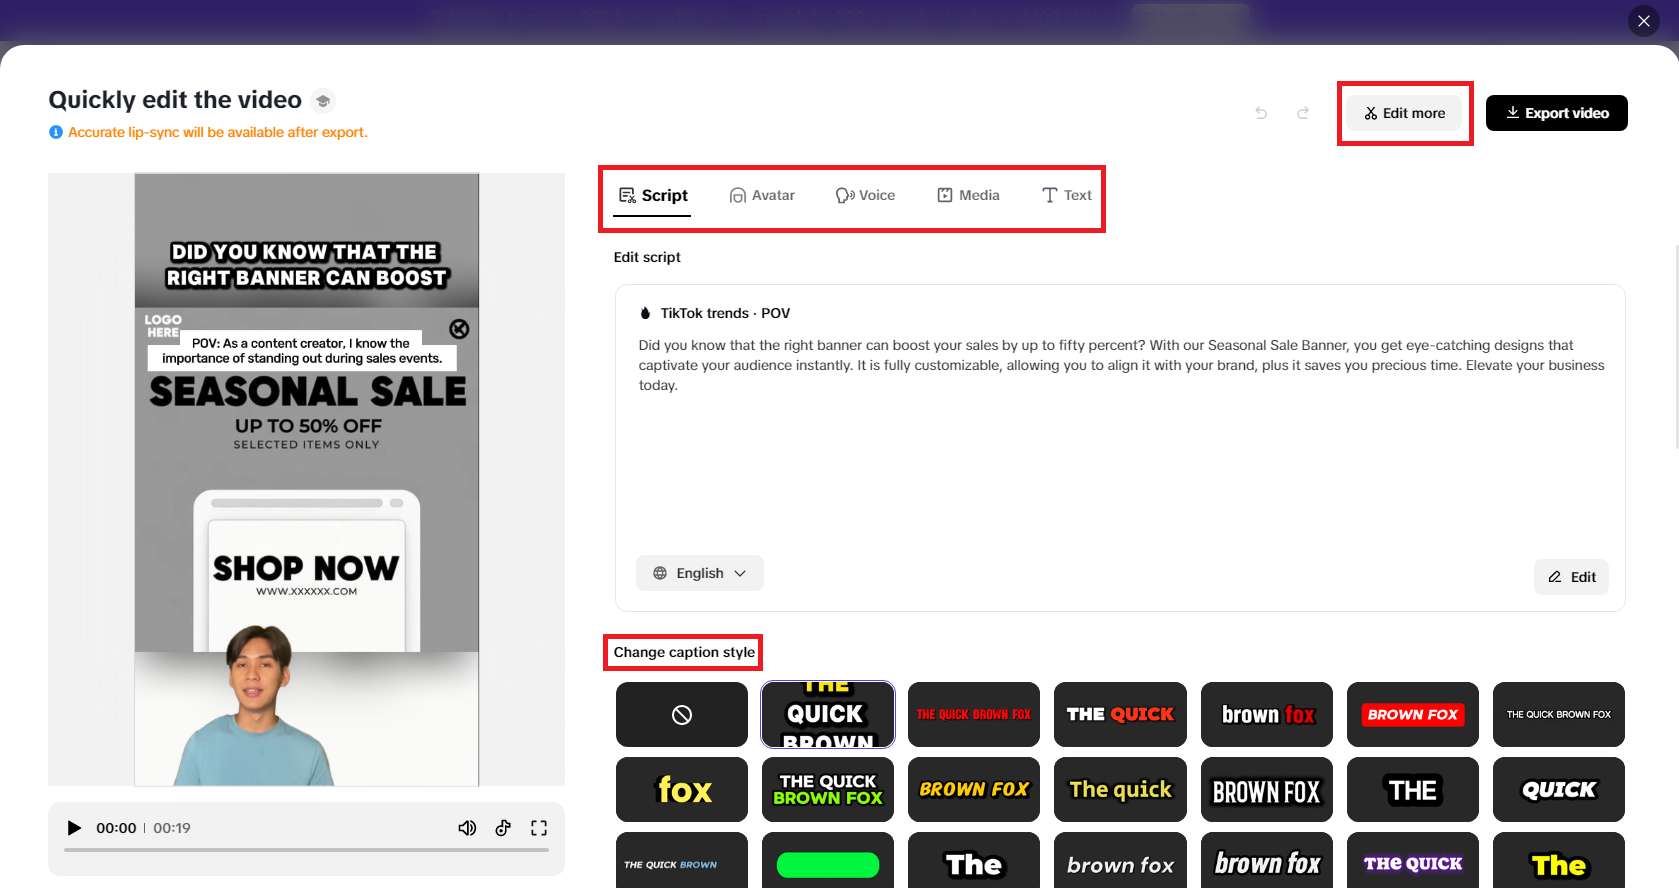The image size is (1679, 896).
Task: Open the tutorial graduation cap icon
Action: pos(322,101)
